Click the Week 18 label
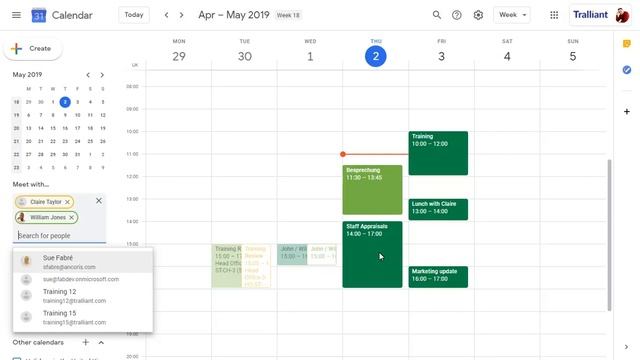Image resolution: width=640 pixels, height=360 pixels. click(288, 15)
